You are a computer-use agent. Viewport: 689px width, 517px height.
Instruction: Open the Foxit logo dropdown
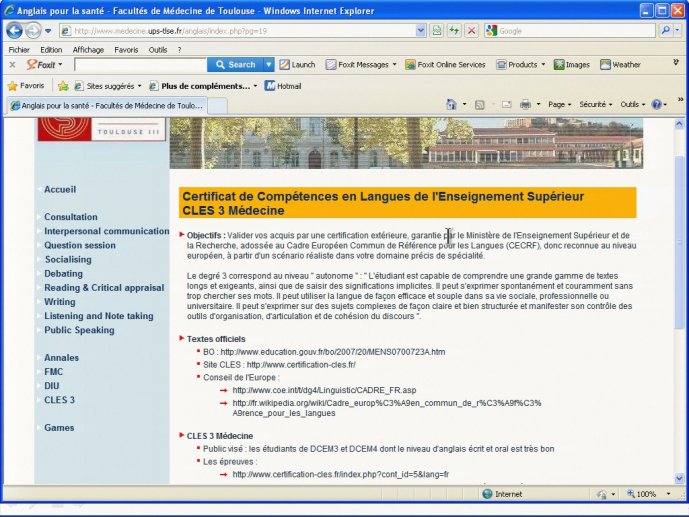point(45,65)
